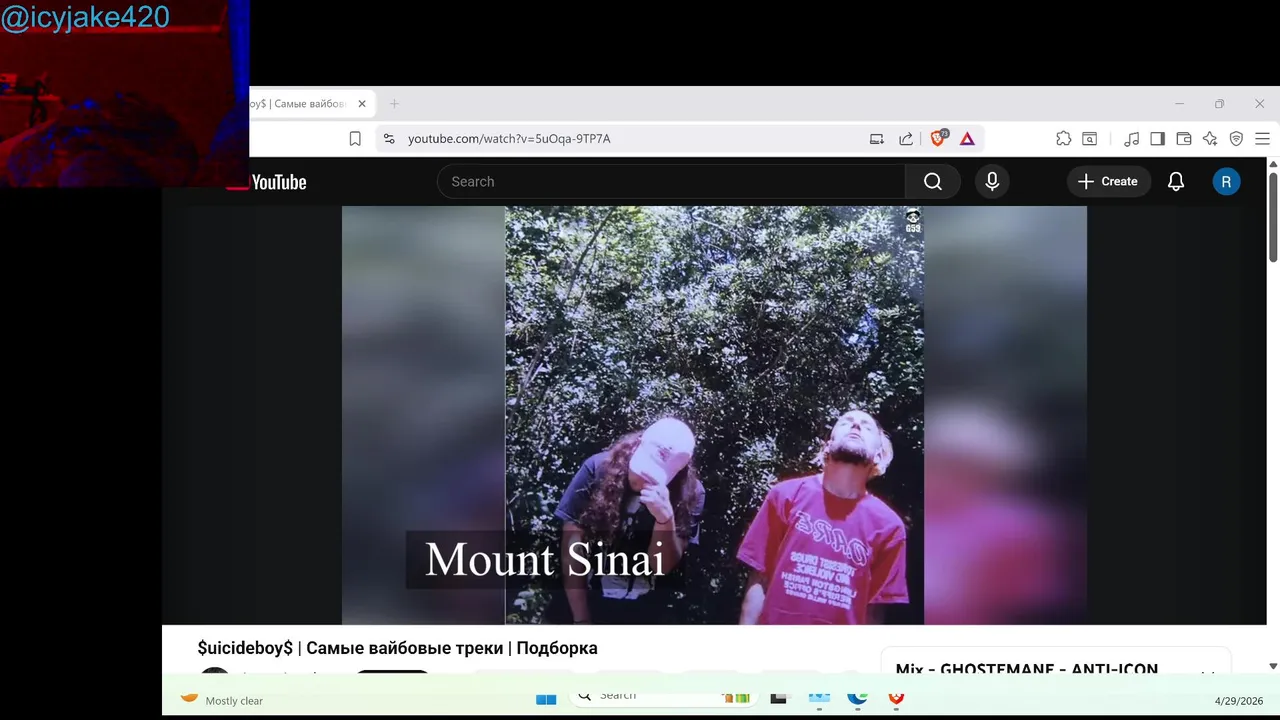Open Brave VPN shield icon

pos(1236,139)
